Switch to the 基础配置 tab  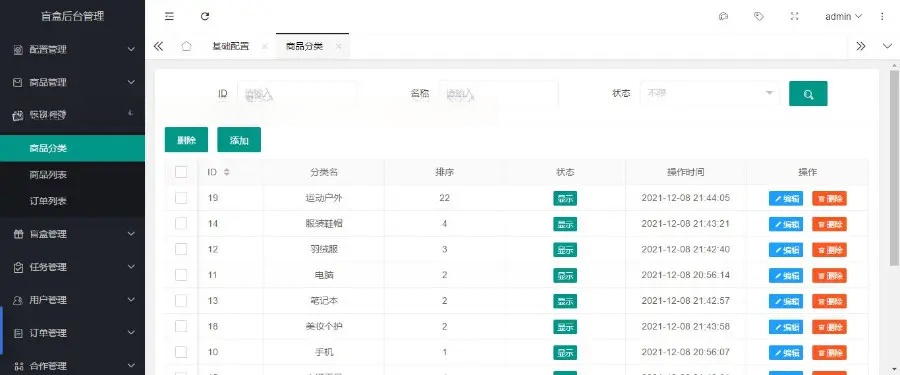point(230,47)
